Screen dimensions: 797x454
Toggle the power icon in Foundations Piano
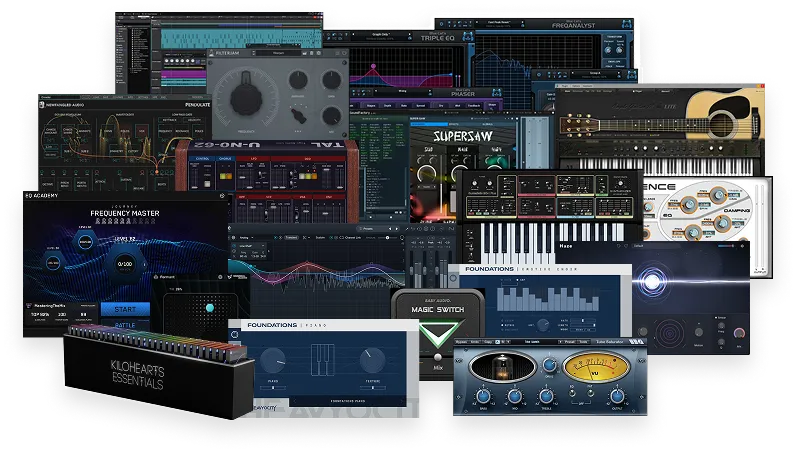coord(234,335)
